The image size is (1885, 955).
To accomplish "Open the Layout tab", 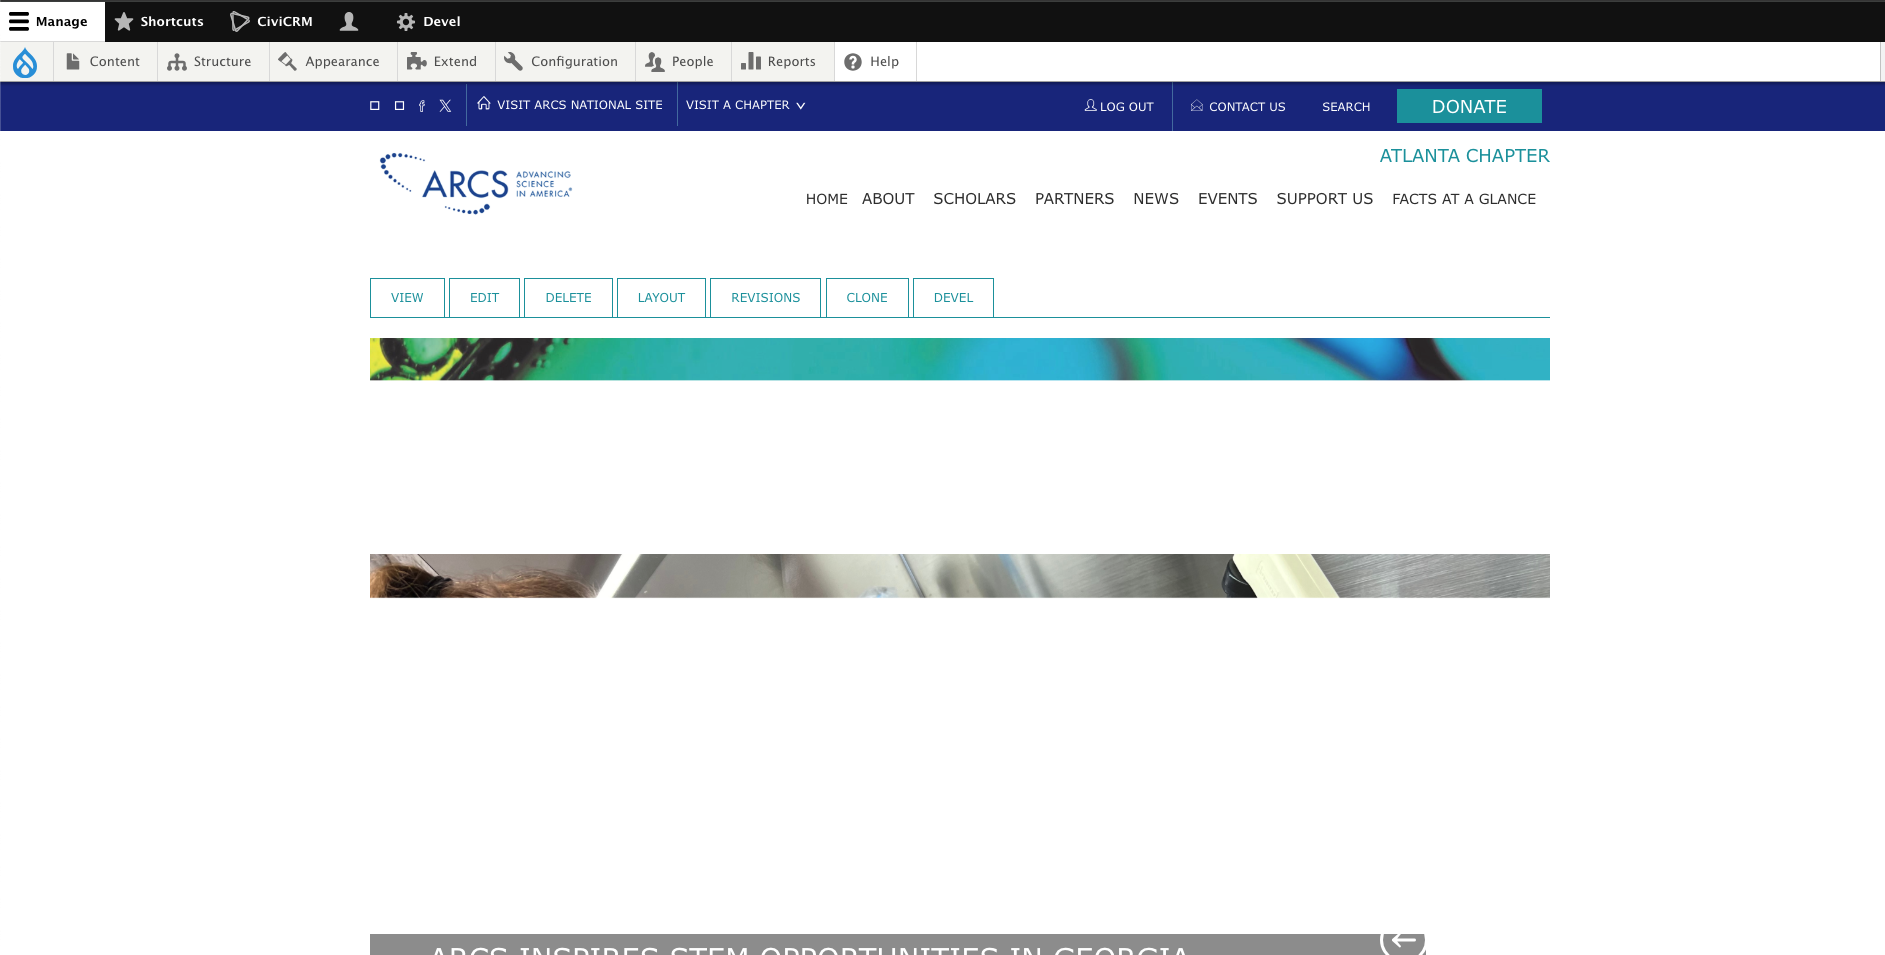I will (661, 298).
